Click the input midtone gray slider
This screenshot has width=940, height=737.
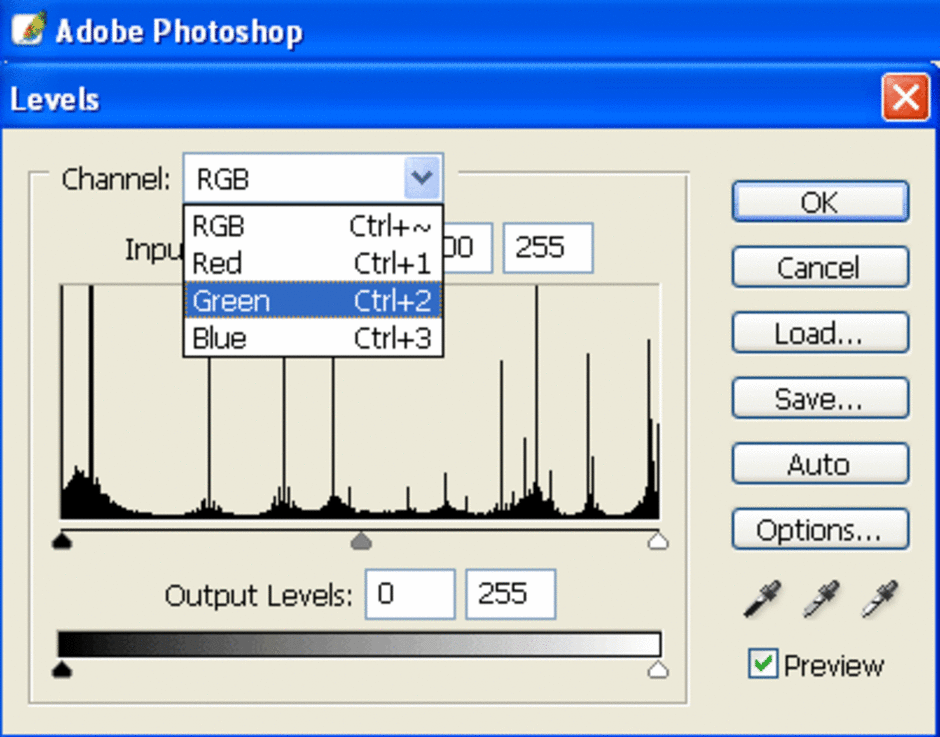point(361,541)
